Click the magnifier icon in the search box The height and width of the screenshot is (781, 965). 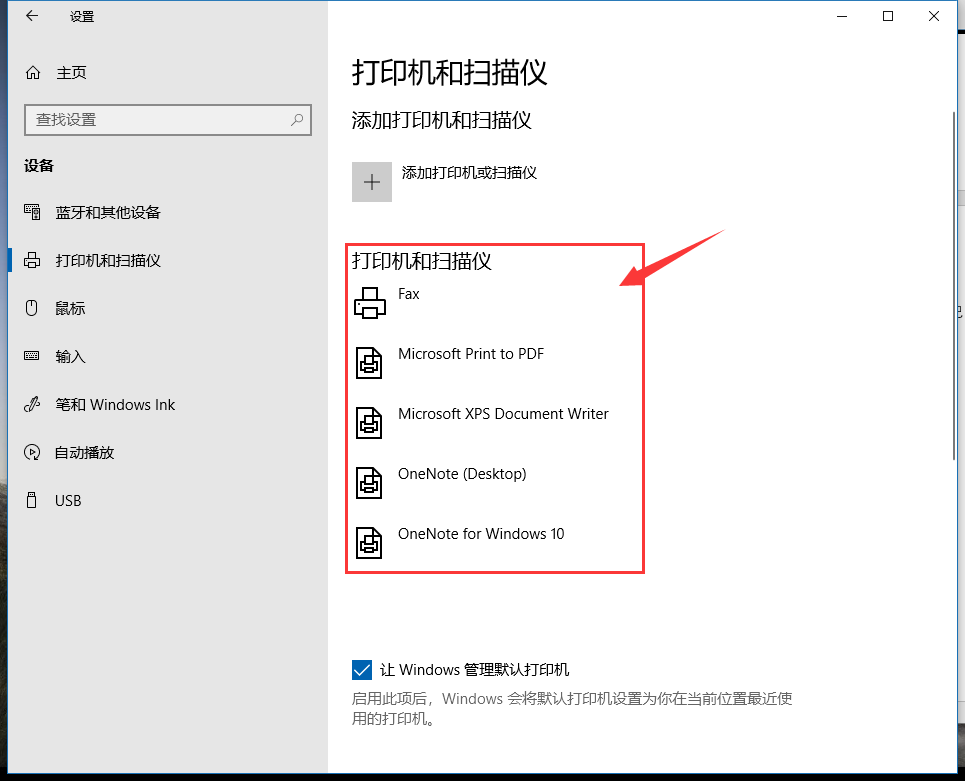(297, 119)
